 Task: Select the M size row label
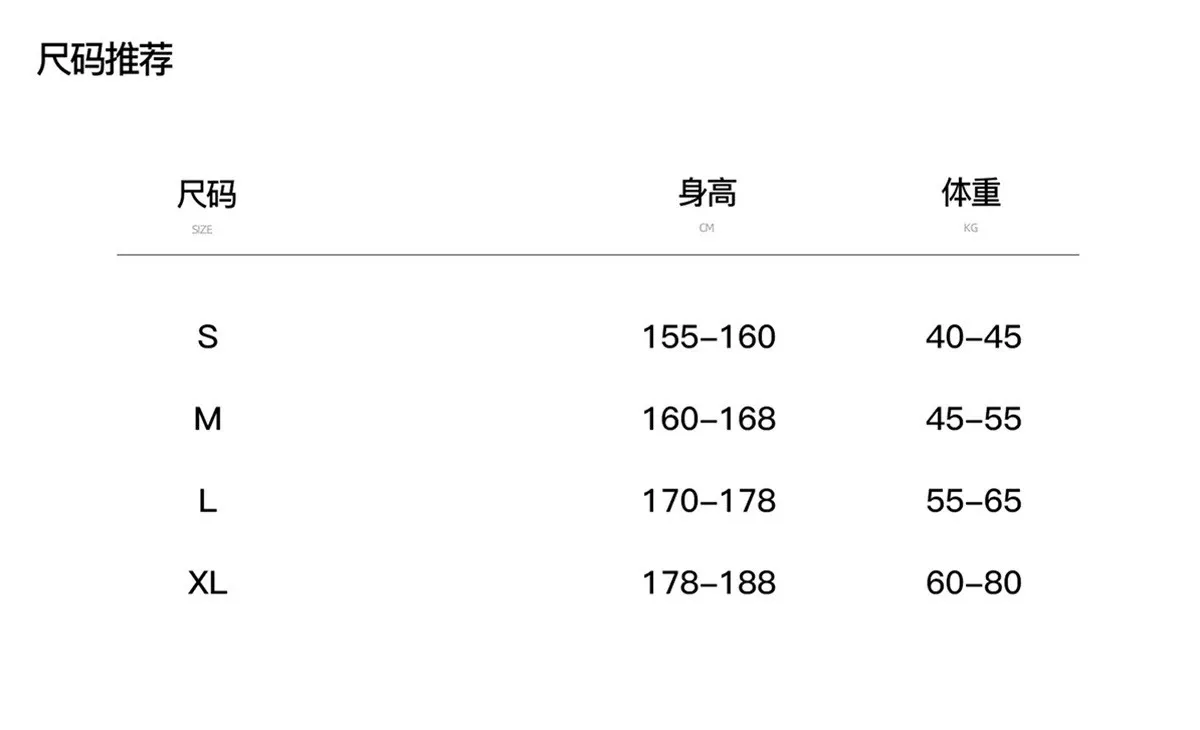(x=207, y=419)
